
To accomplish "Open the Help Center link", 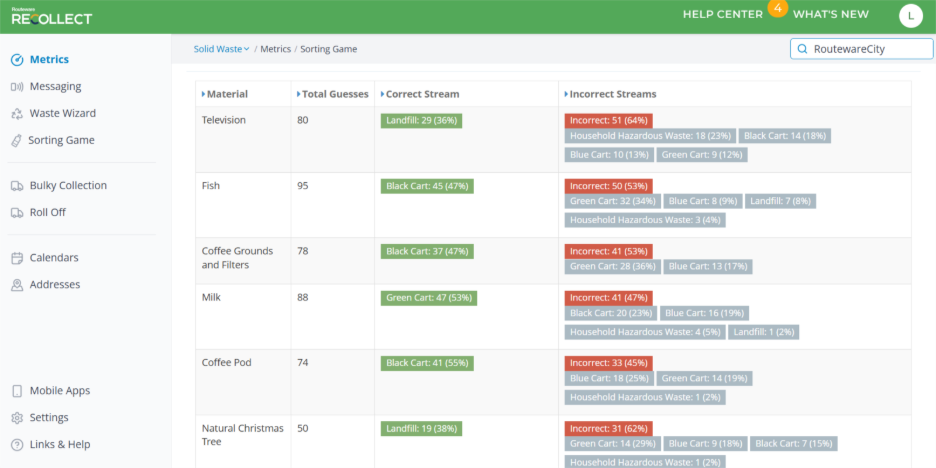I will coord(723,14).
